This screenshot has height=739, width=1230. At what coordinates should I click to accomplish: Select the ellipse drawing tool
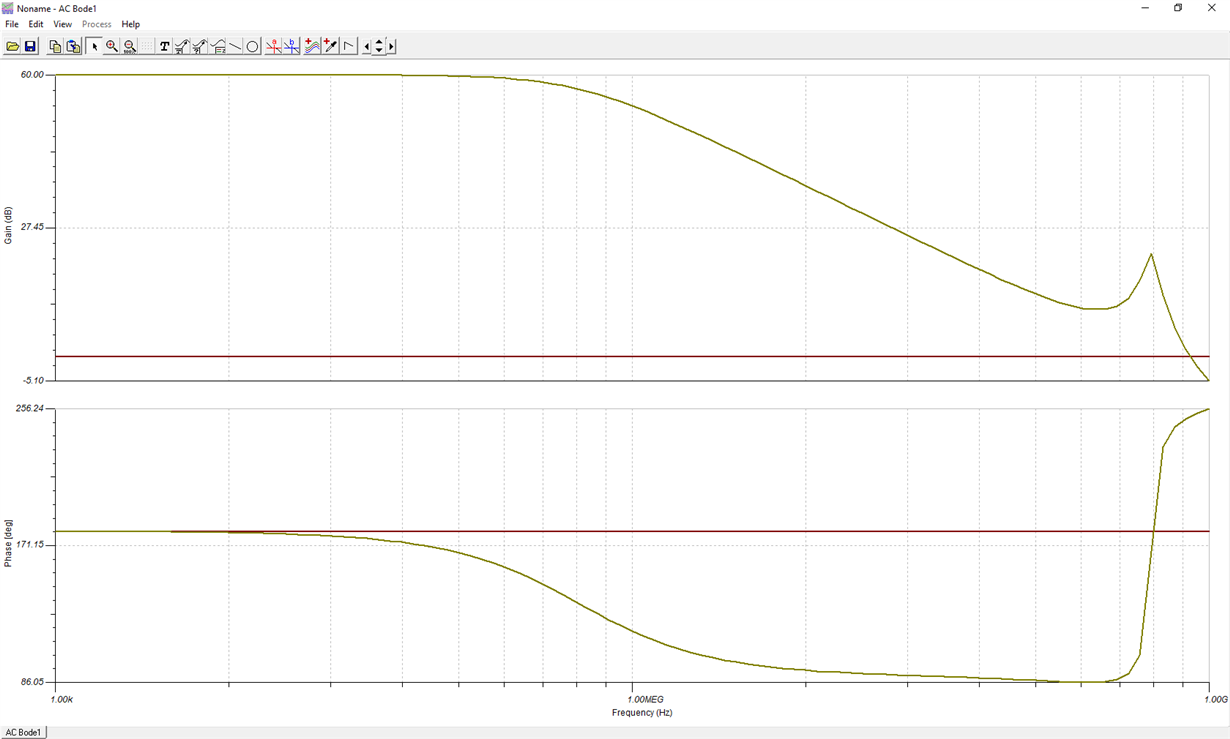(250, 46)
